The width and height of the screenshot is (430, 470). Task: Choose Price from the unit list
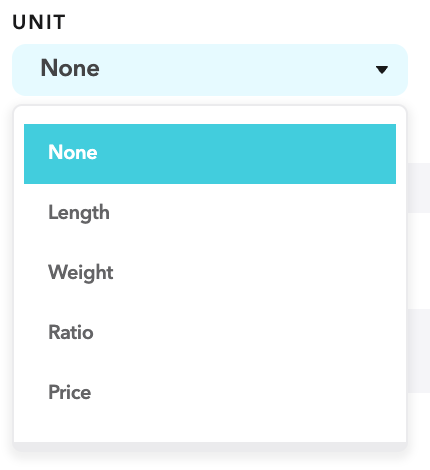tap(210, 392)
